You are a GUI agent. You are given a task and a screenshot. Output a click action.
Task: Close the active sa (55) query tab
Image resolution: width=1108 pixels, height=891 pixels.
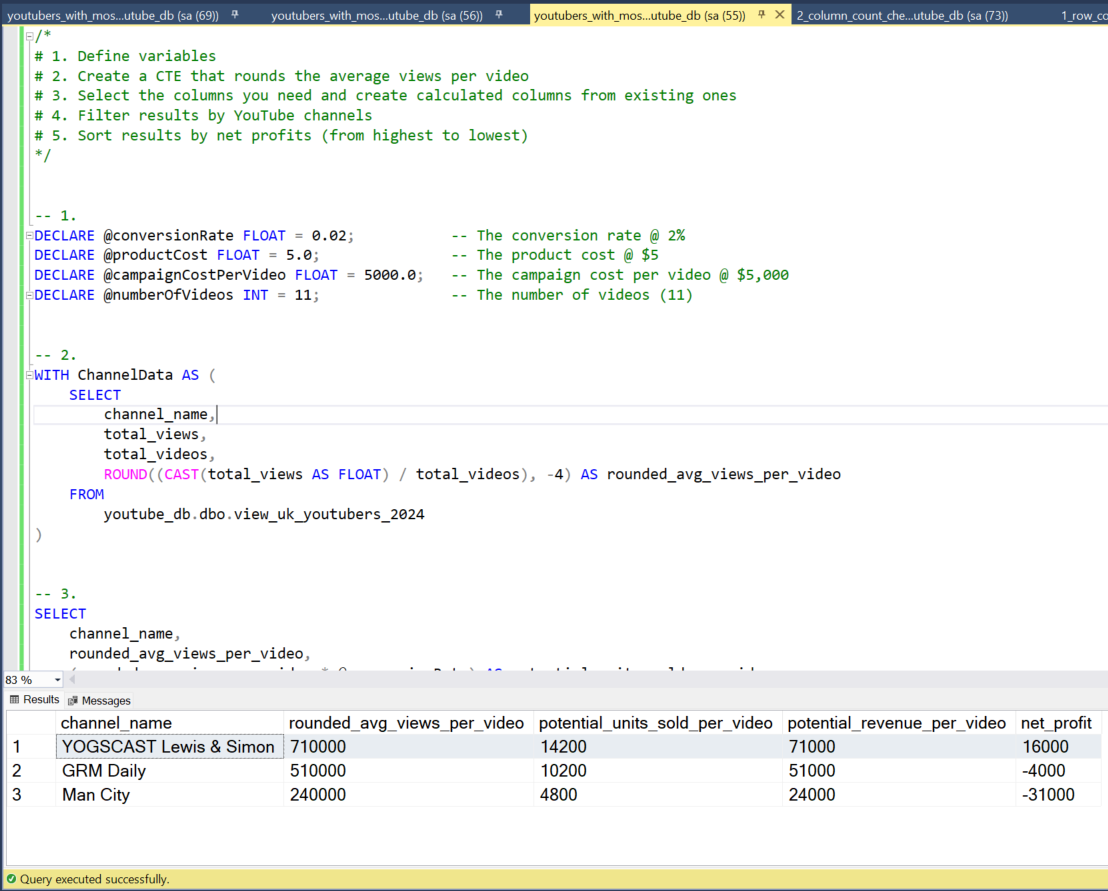[780, 15]
